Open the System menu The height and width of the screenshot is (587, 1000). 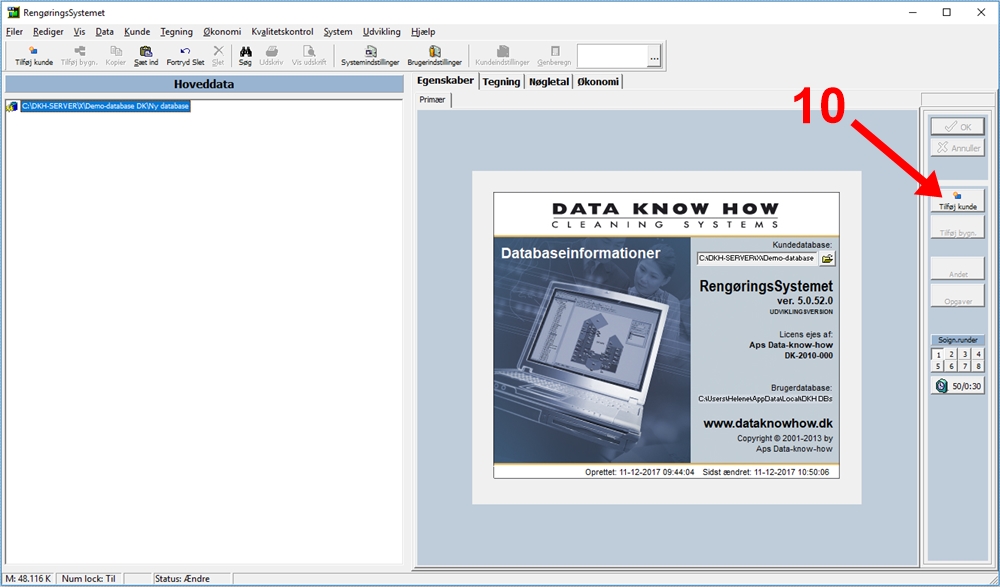point(338,31)
